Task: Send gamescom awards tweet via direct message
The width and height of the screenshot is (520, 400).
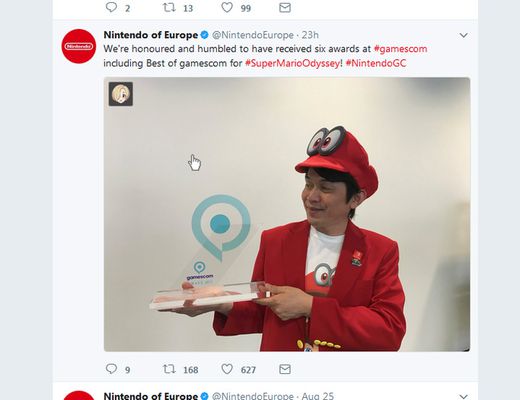Action: [285, 369]
